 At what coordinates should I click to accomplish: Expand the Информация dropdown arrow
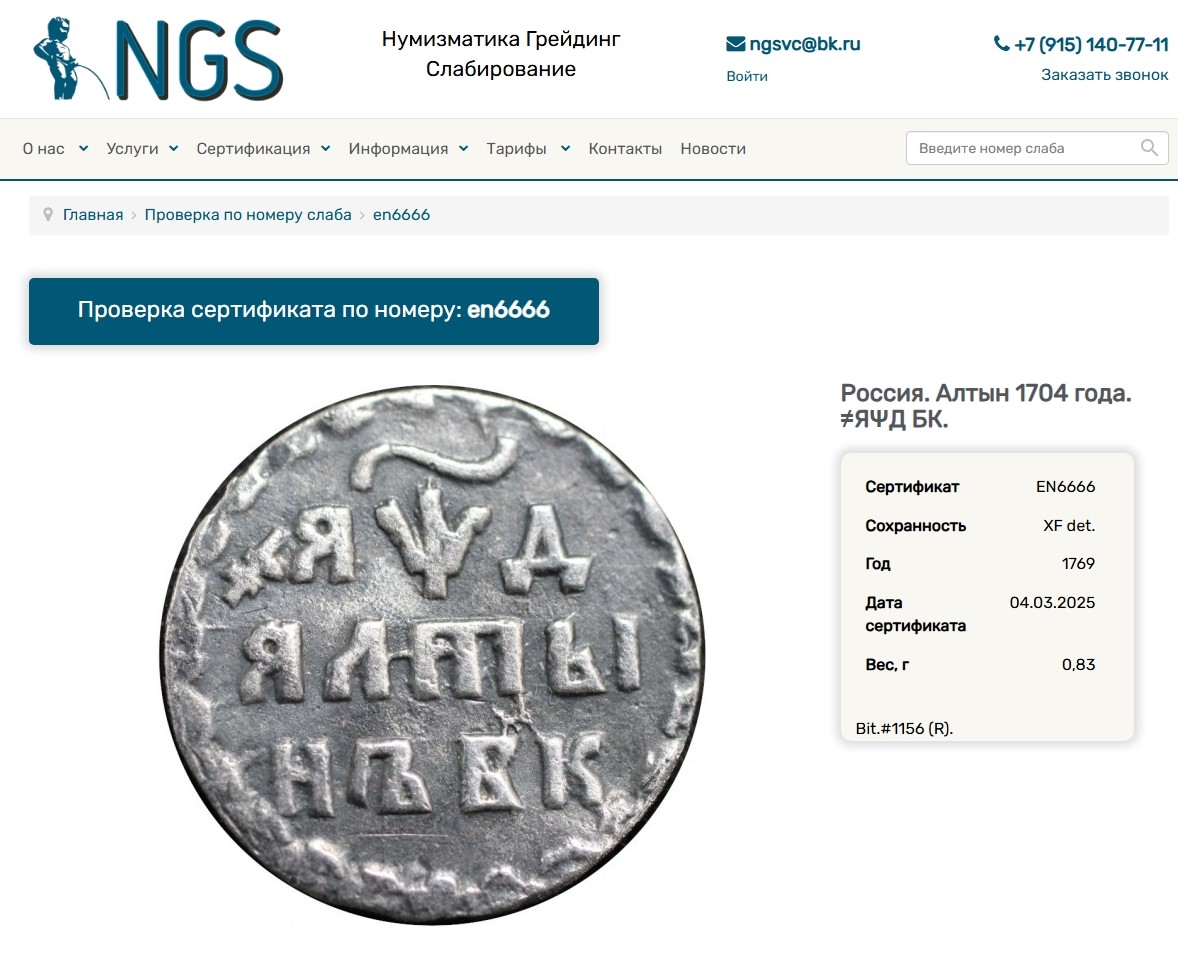(464, 149)
